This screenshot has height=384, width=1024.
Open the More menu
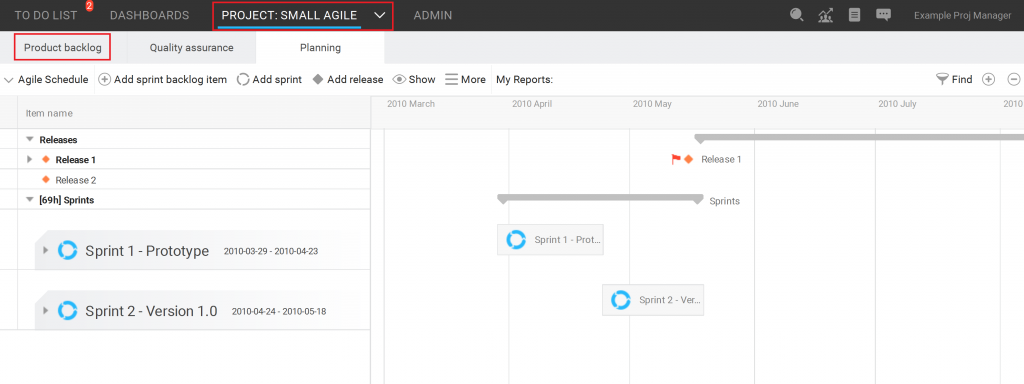pyautogui.click(x=466, y=80)
